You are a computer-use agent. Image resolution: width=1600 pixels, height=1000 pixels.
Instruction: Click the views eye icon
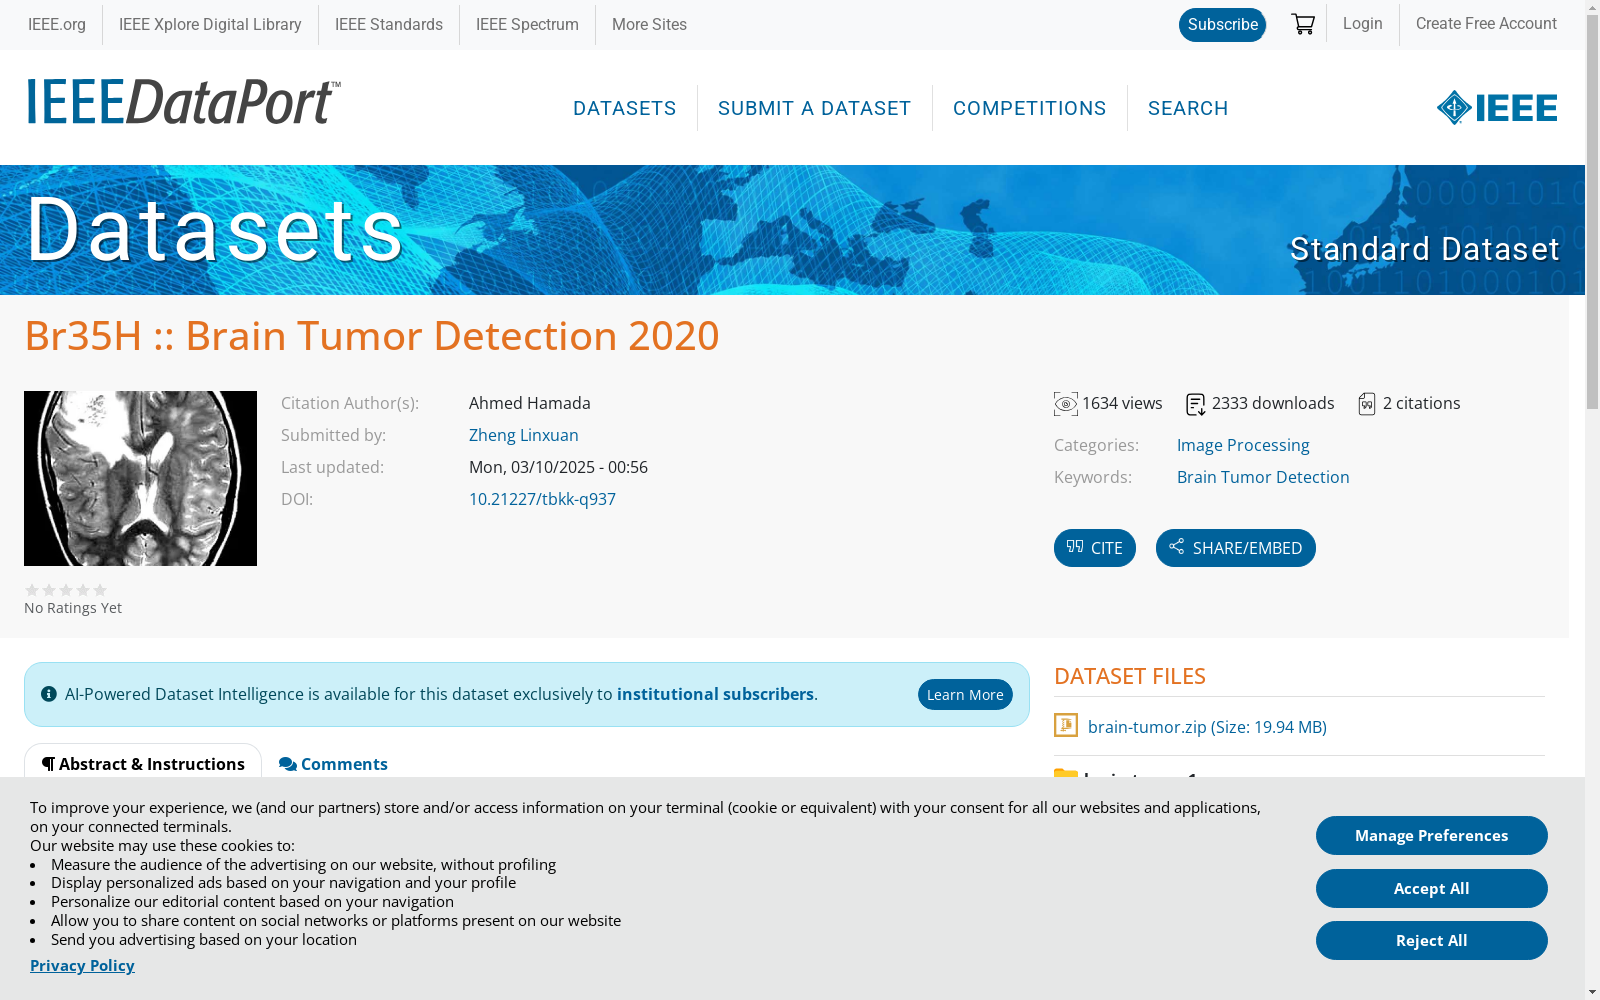click(1066, 404)
